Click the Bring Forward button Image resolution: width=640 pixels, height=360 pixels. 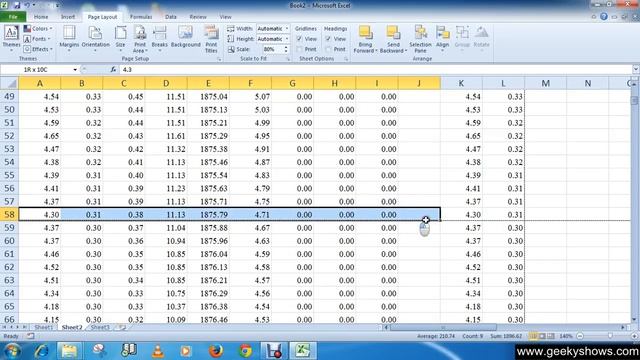[365, 39]
